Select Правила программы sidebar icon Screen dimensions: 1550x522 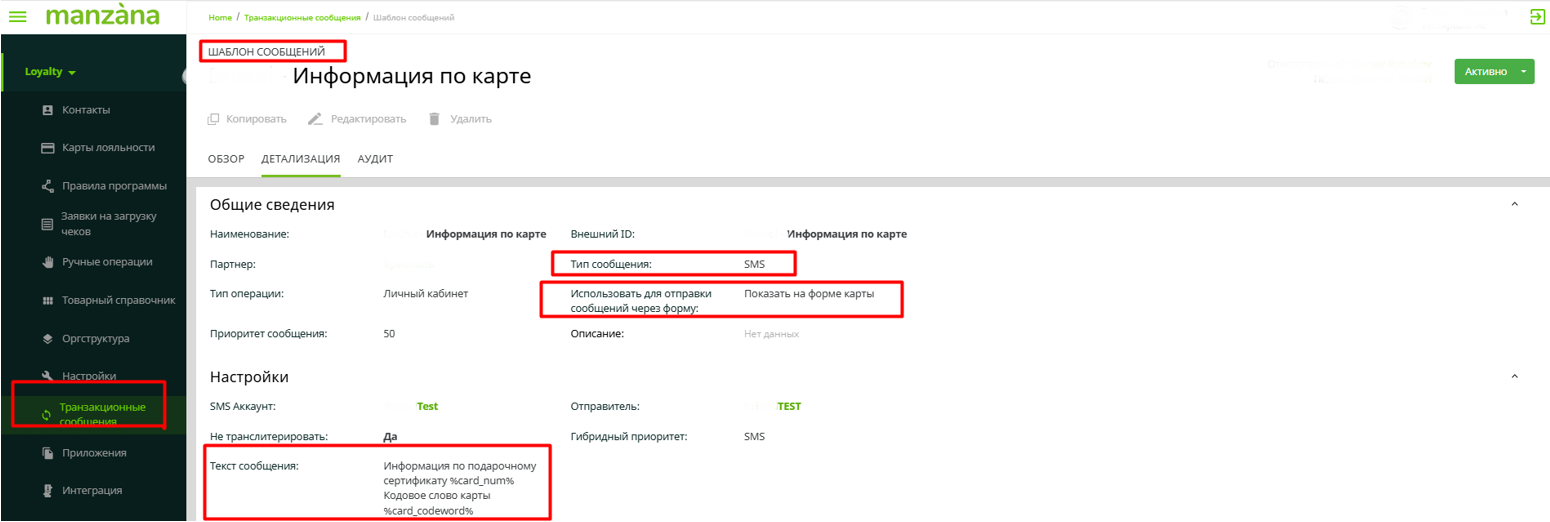point(47,186)
